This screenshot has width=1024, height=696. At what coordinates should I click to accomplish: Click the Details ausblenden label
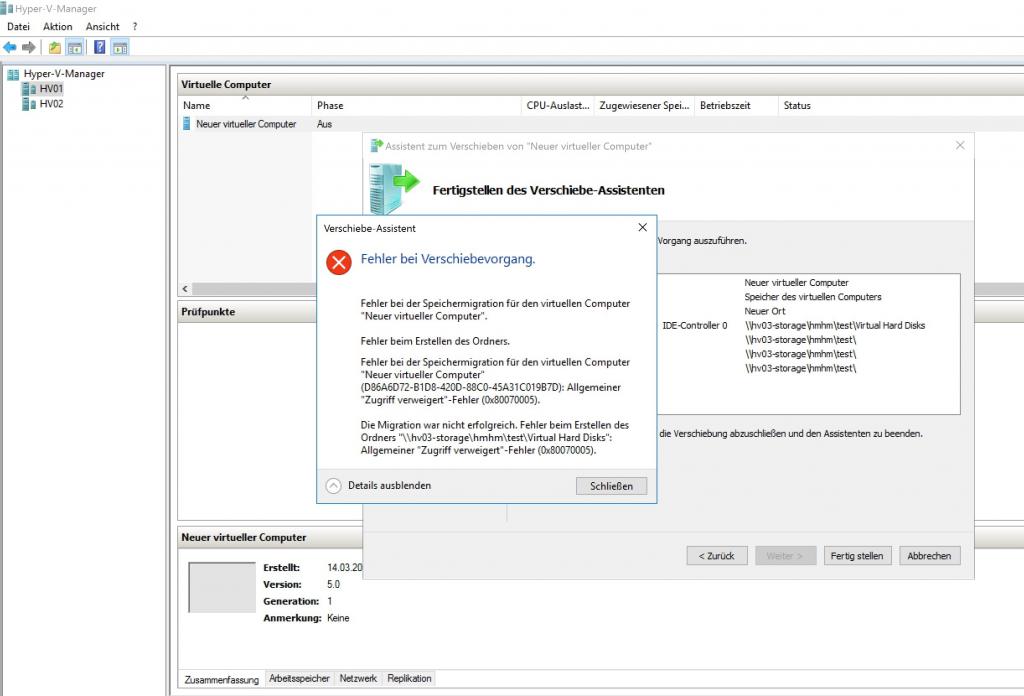[389, 485]
